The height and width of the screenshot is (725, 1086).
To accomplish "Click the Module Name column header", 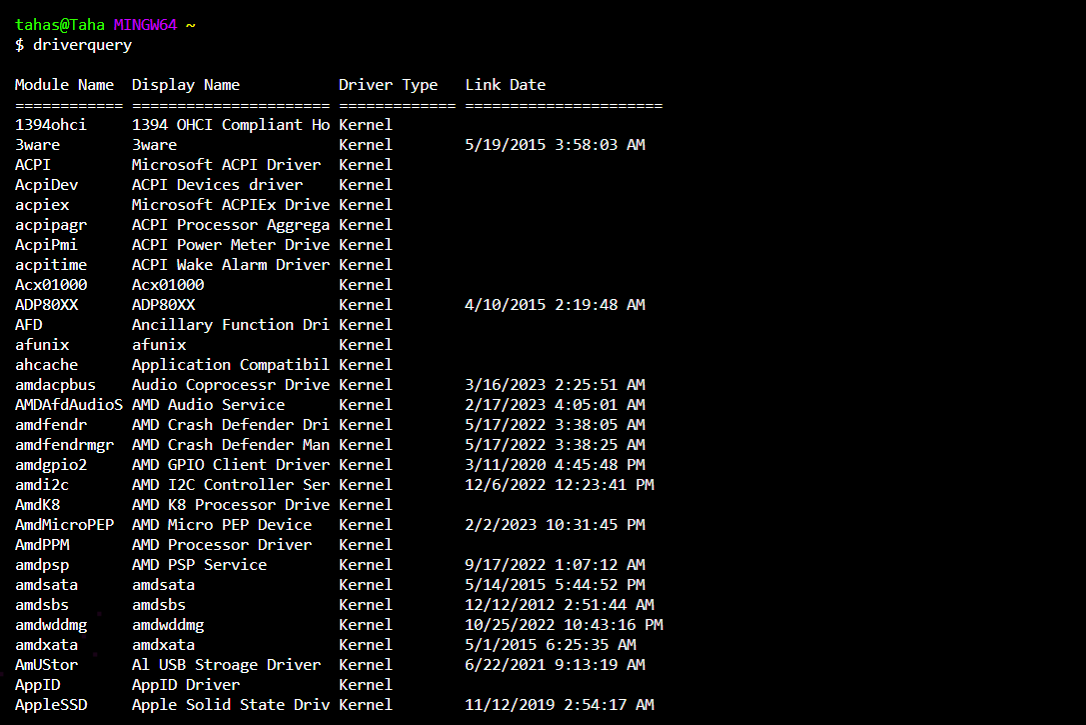I will pos(64,85).
